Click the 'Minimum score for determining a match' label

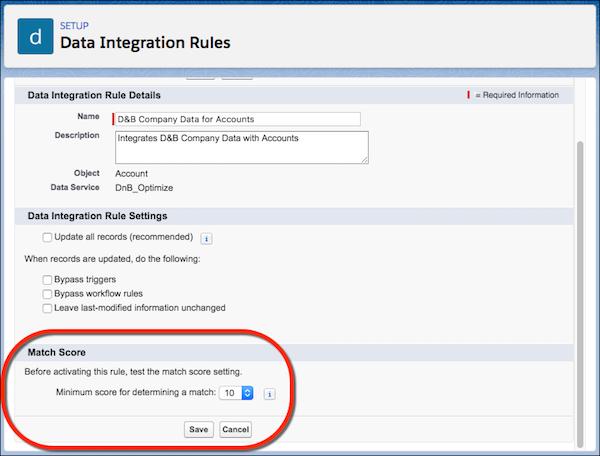(136, 392)
